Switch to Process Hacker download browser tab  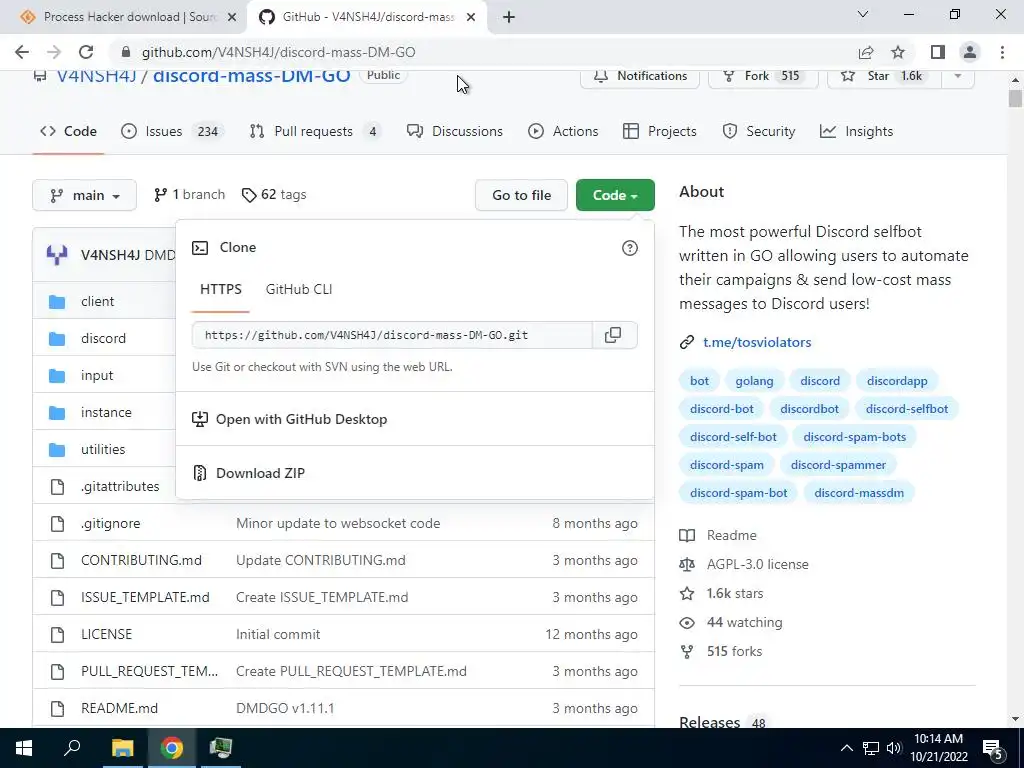pos(122,17)
